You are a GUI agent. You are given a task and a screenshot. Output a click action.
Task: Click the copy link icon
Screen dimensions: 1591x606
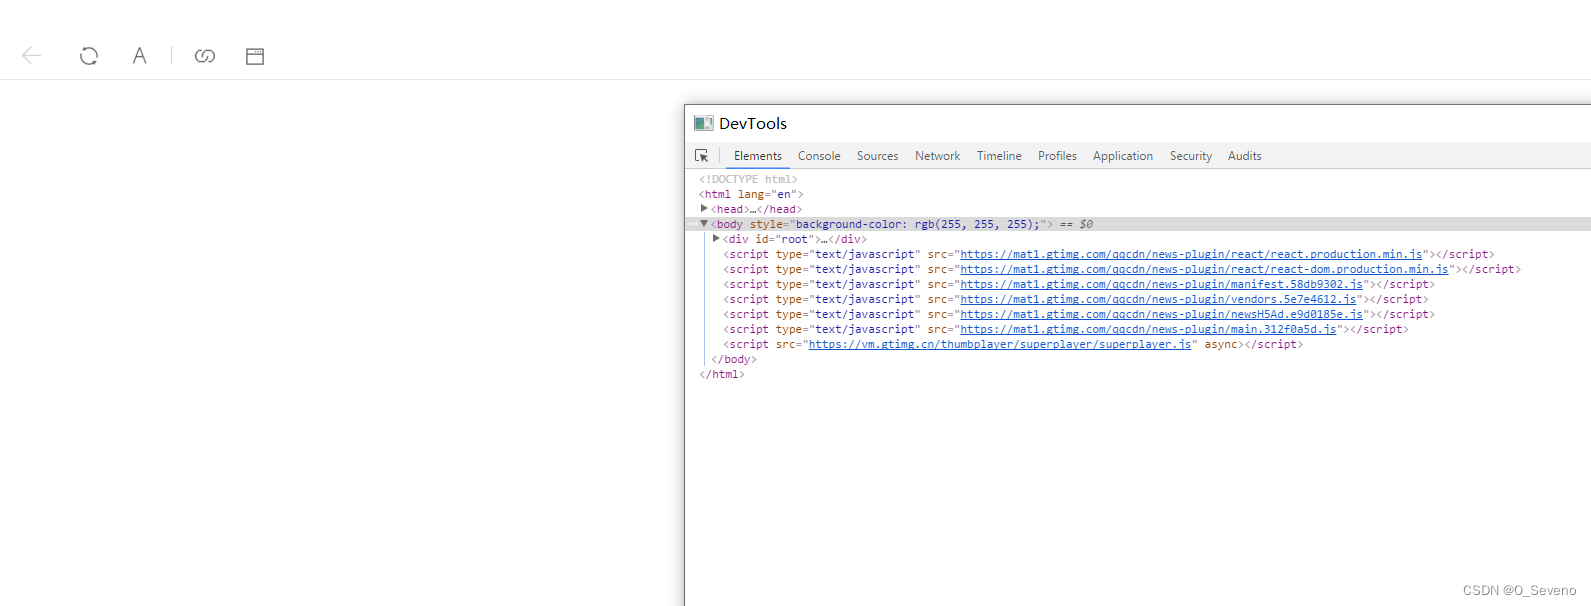[x=205, y=56]
